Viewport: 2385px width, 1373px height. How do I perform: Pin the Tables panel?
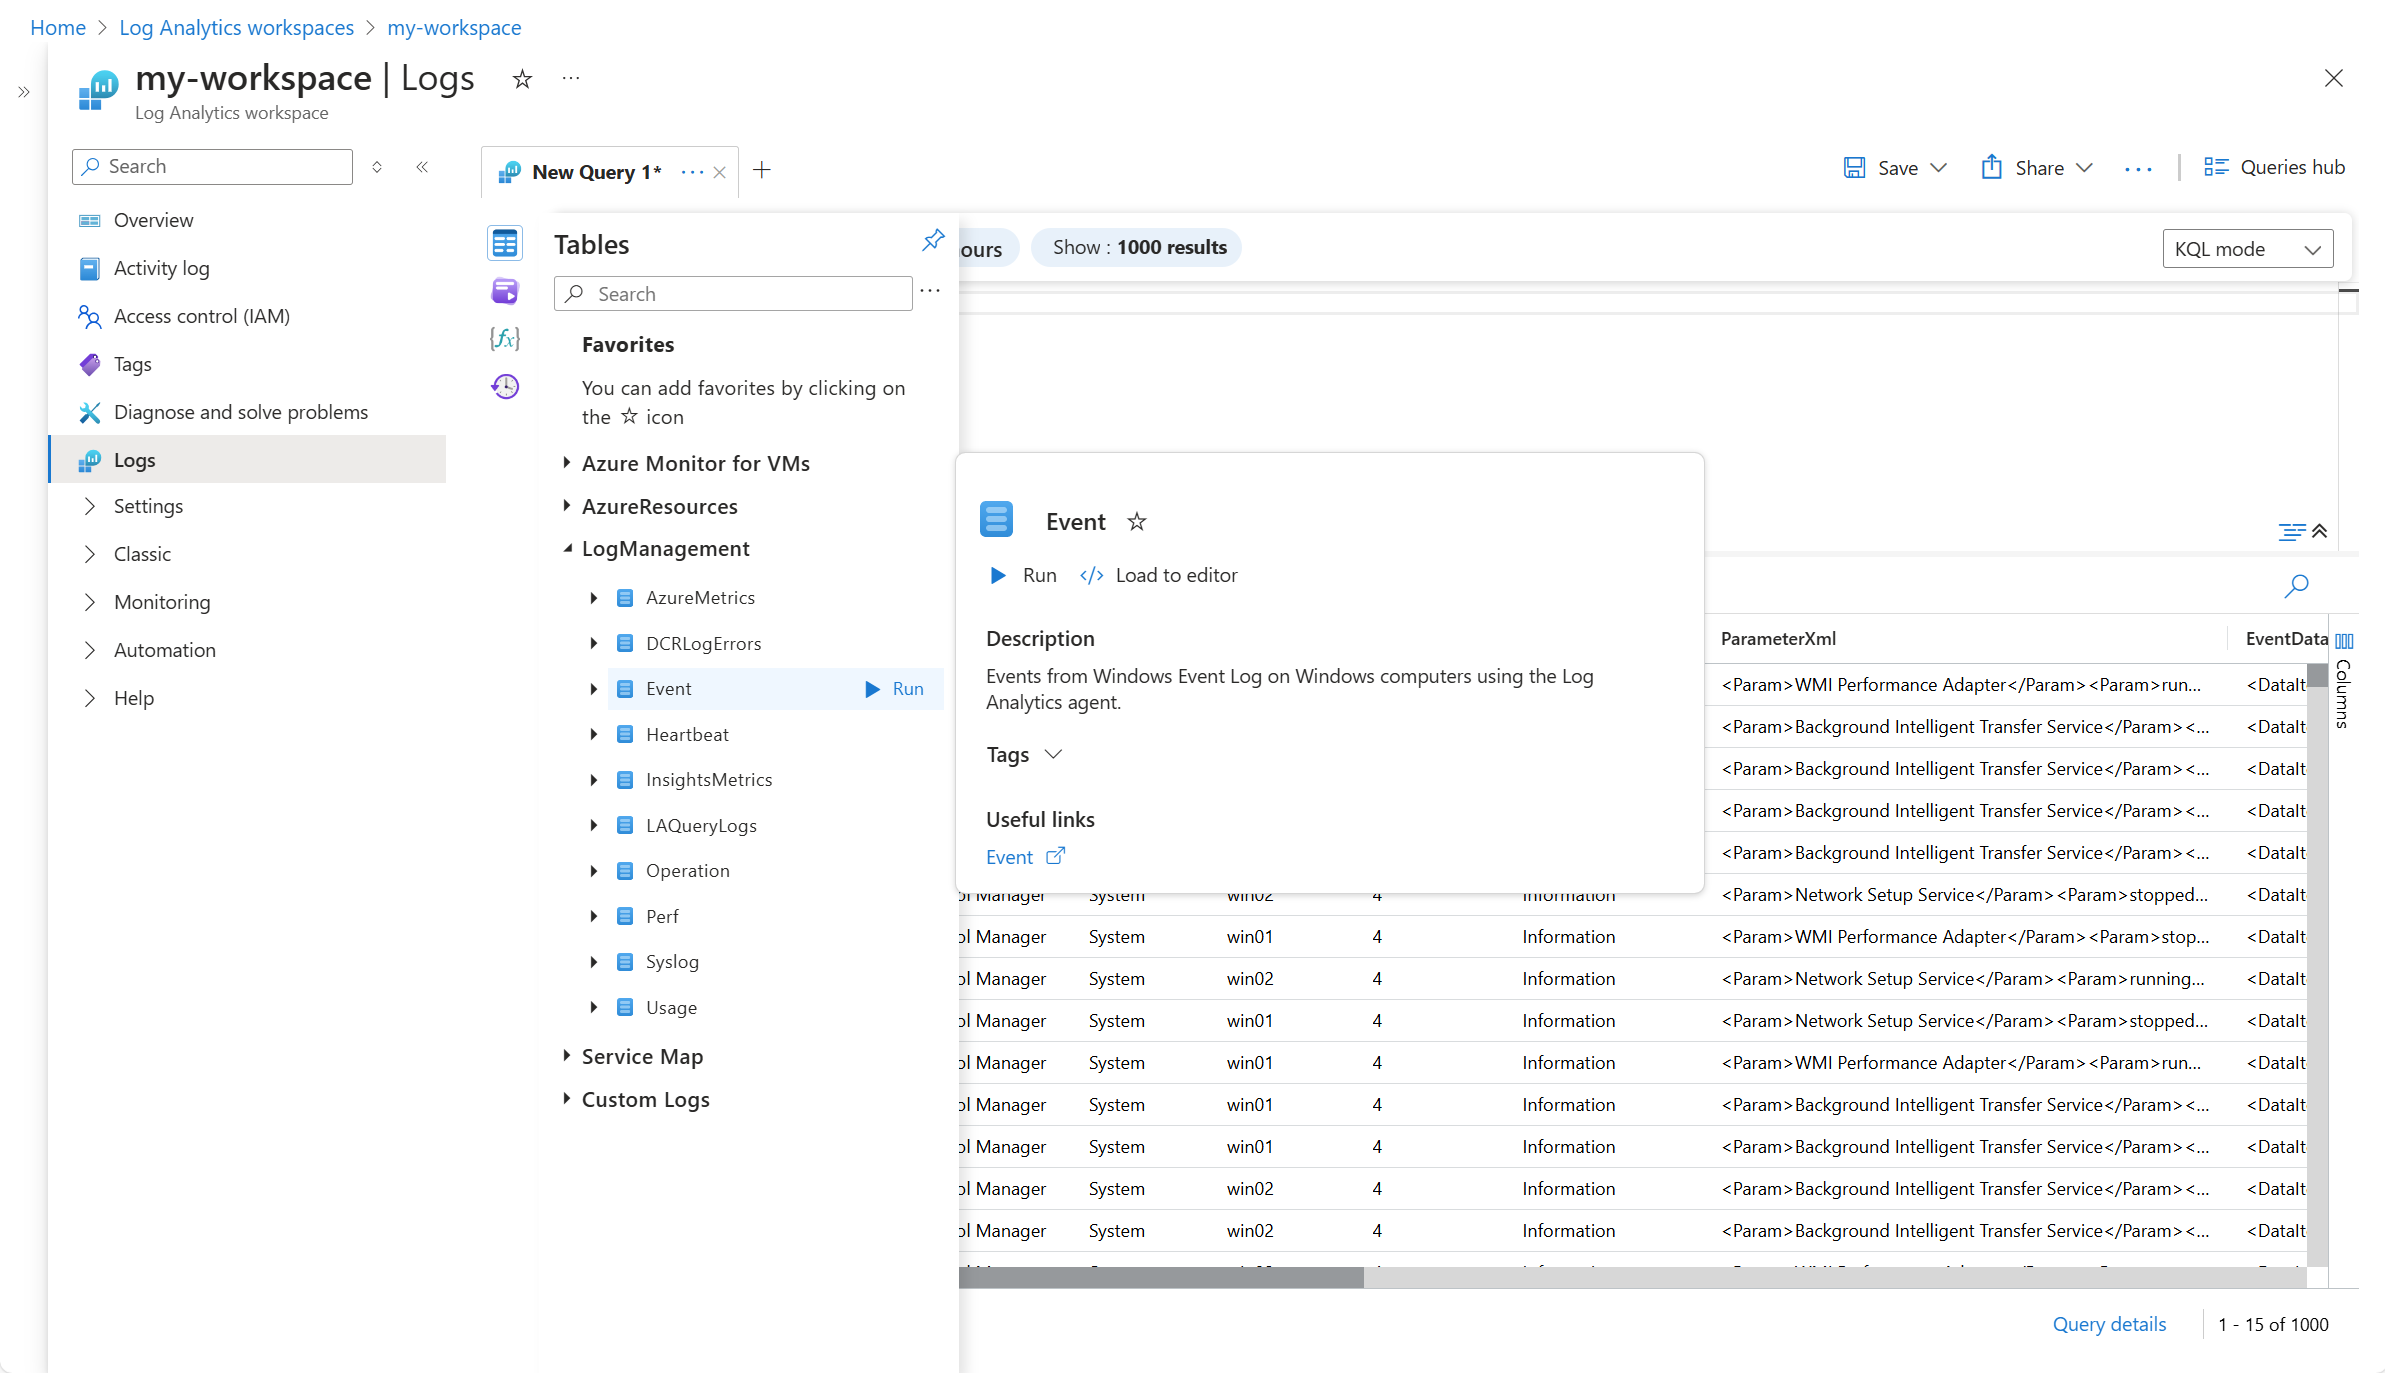(x=932, y=240)
